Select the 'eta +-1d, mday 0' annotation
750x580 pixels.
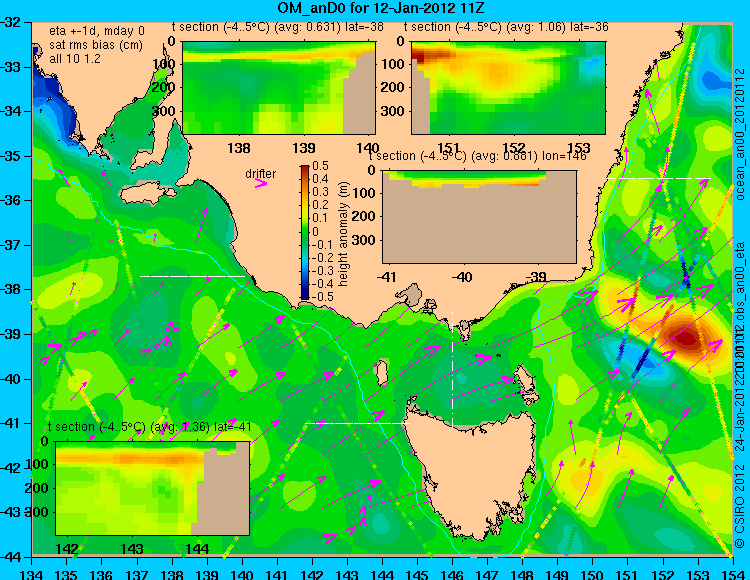[x=97, y=31]
